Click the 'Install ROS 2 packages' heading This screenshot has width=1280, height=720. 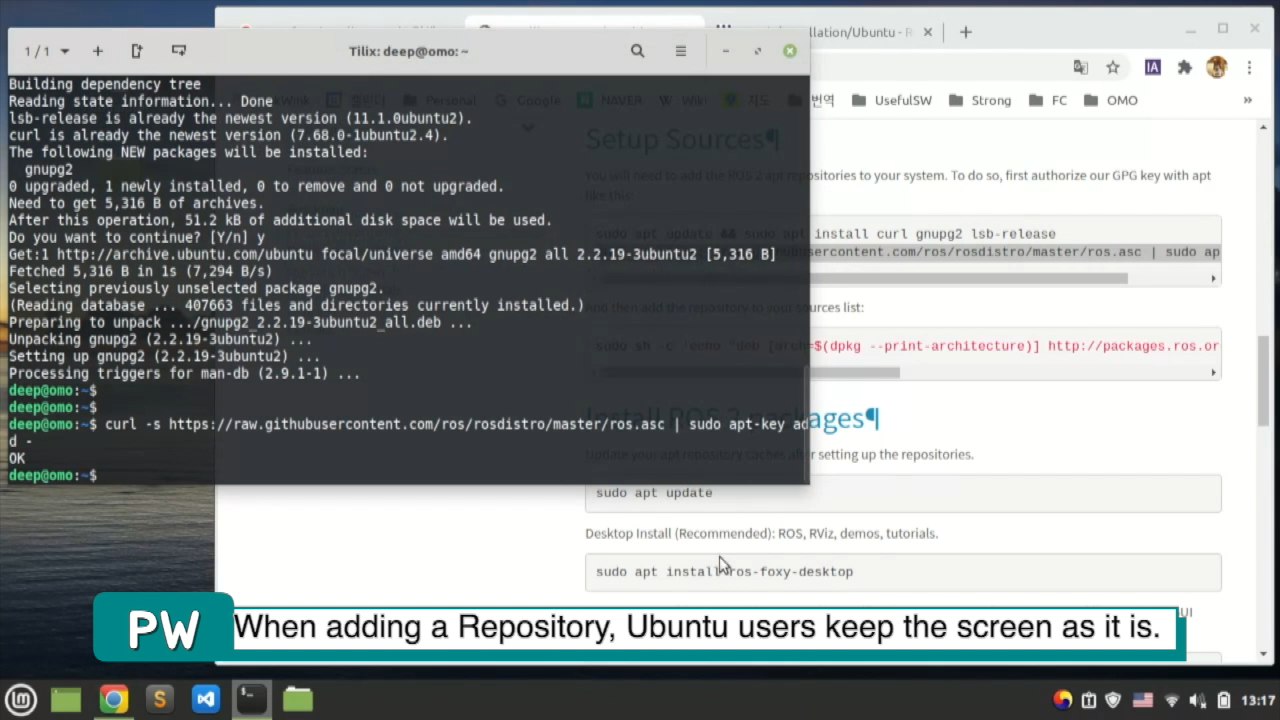point(731,418)
